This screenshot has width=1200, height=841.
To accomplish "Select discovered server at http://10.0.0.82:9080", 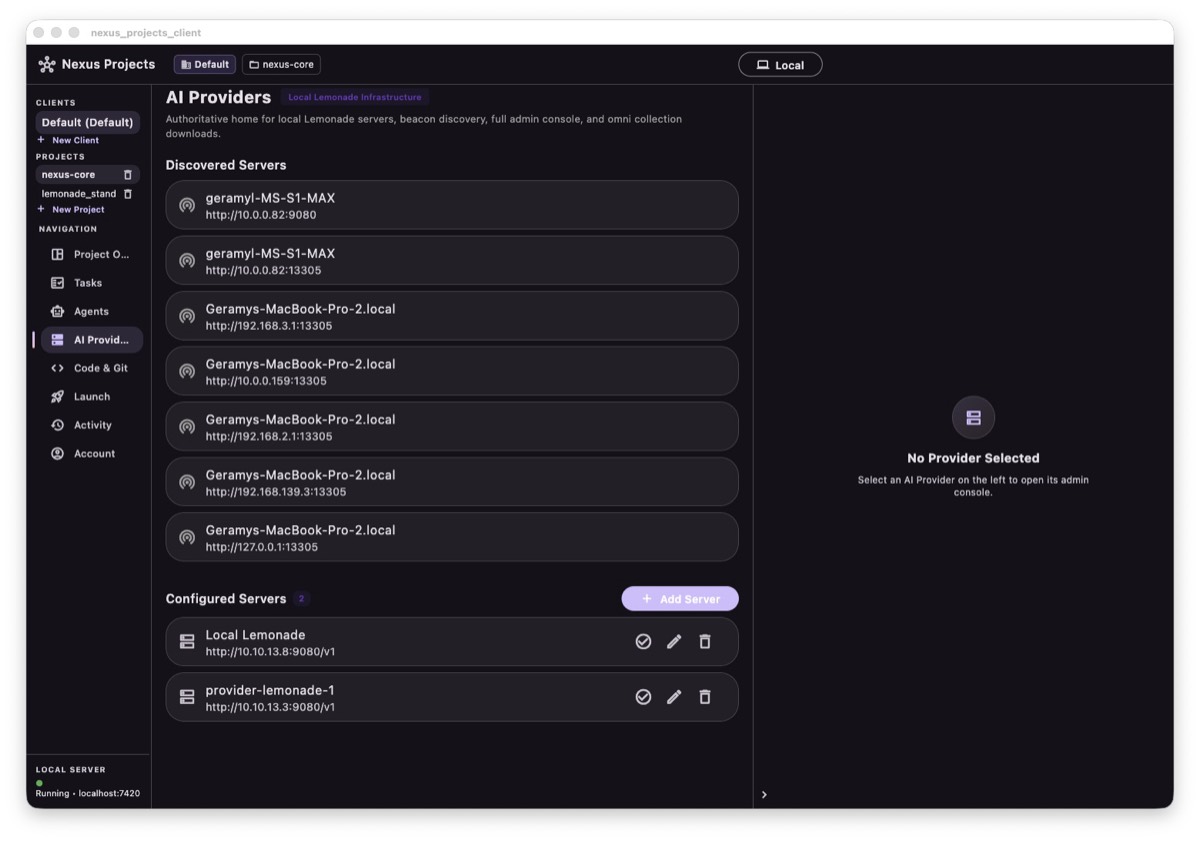I will pos(452,205).
